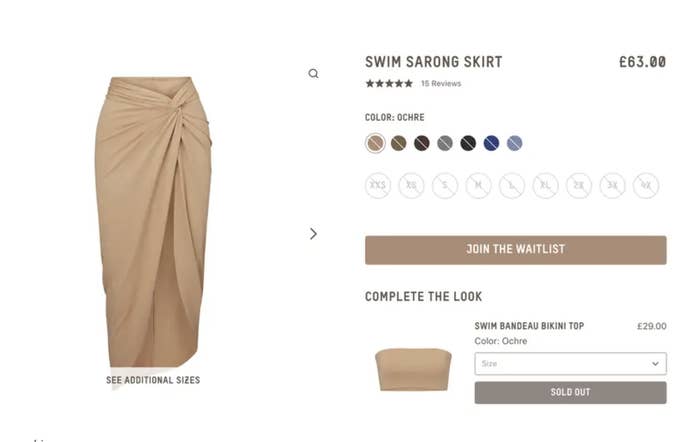Pick the dark brown color swatch

pyautogui.click(x=422, y=143)
